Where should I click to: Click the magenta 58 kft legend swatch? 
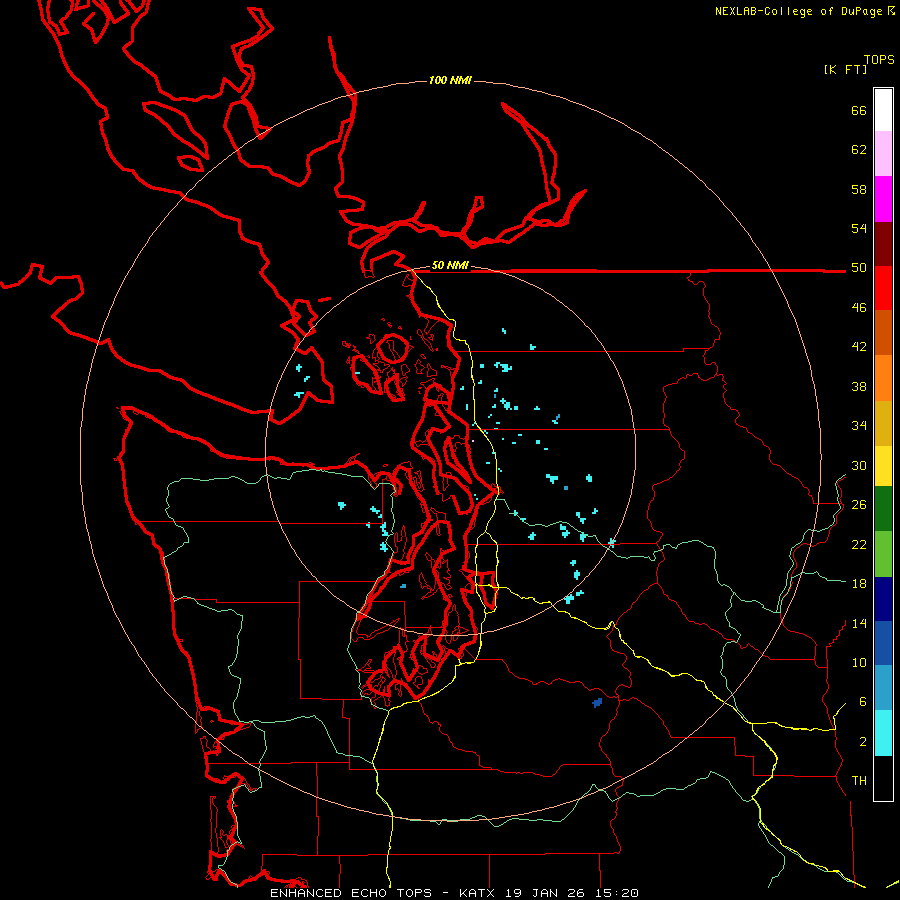[883, 199]
